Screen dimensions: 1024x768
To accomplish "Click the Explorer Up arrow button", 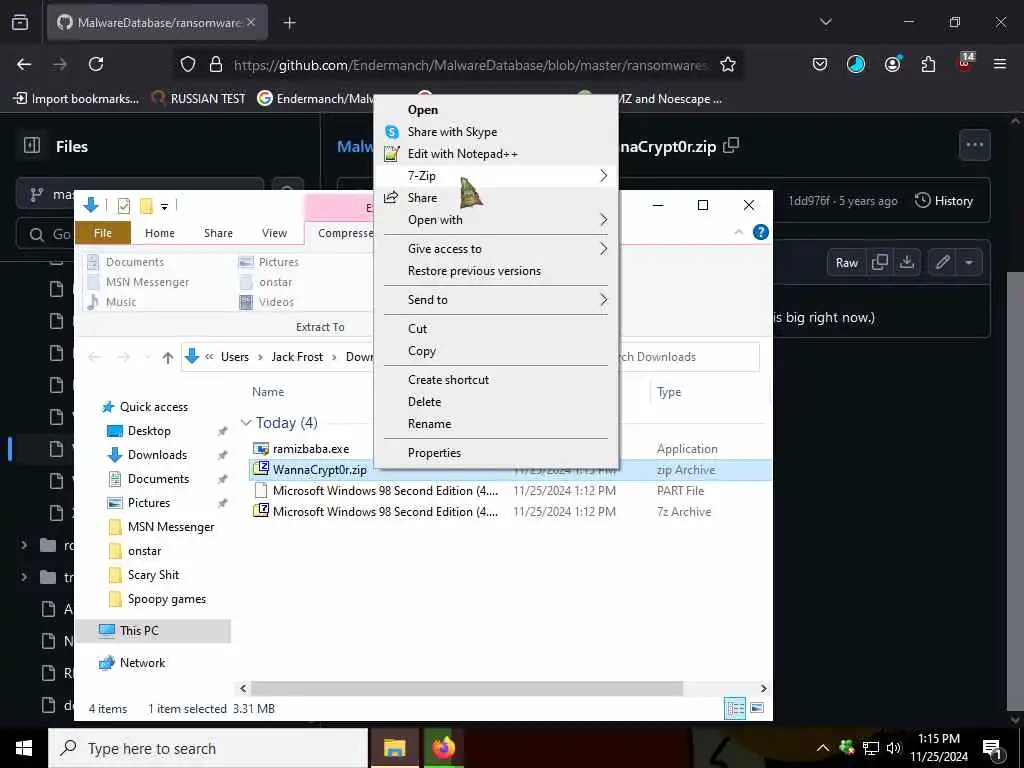I will click(x=168, y=357).
